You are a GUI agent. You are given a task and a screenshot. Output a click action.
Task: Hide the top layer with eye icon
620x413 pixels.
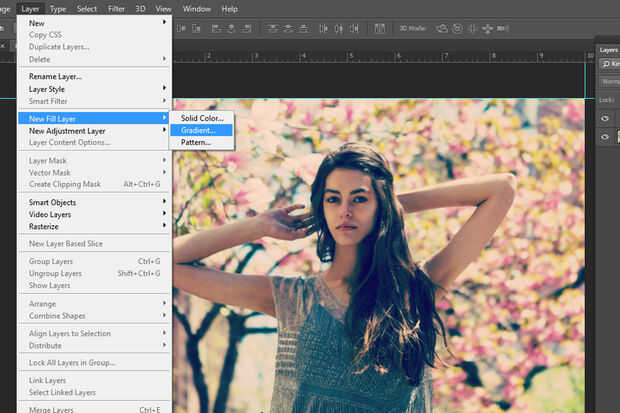pyautogui.click(x=605, y=116)
